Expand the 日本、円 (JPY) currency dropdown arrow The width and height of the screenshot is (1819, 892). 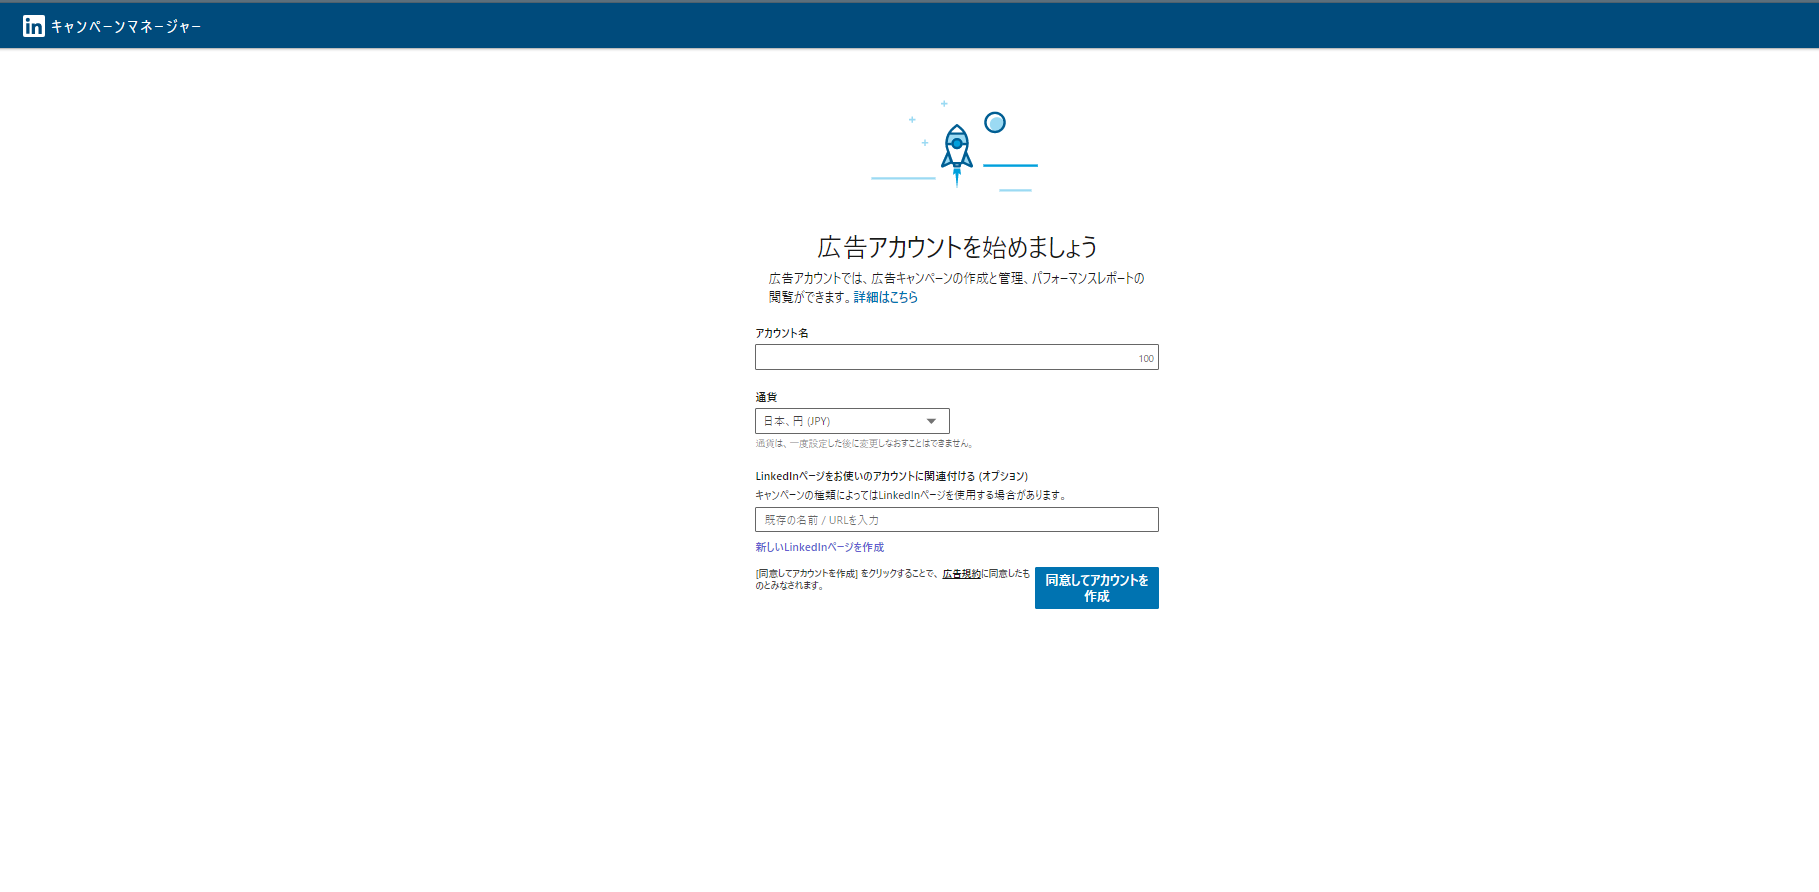pos(931,421)
